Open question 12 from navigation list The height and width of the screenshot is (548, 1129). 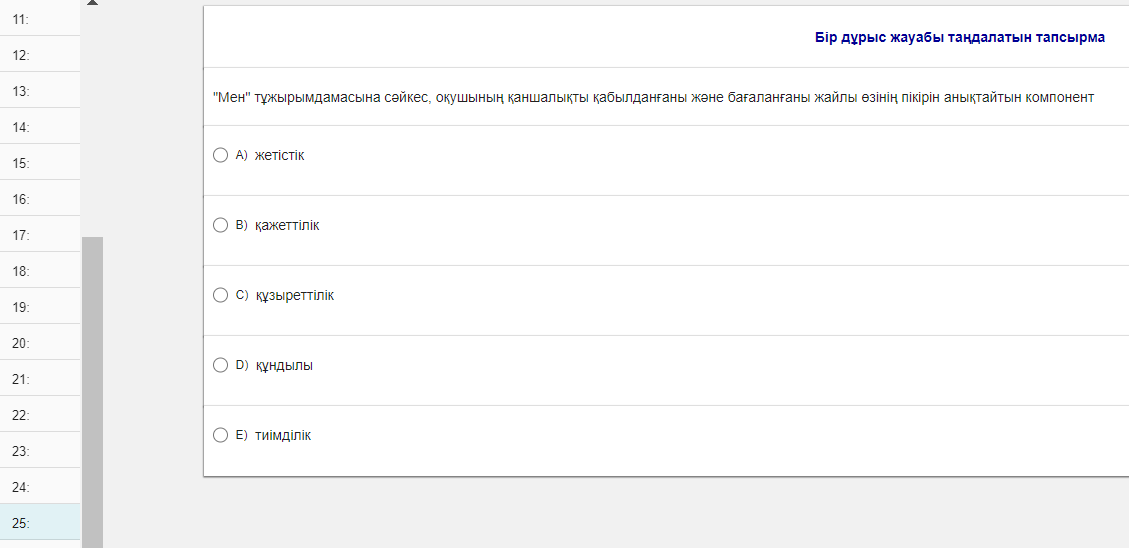(40, 55)
